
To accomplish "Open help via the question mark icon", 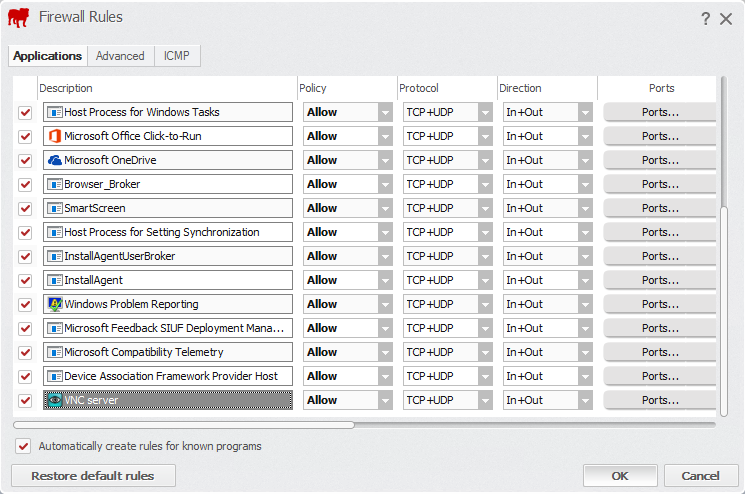I will (706, 19).
